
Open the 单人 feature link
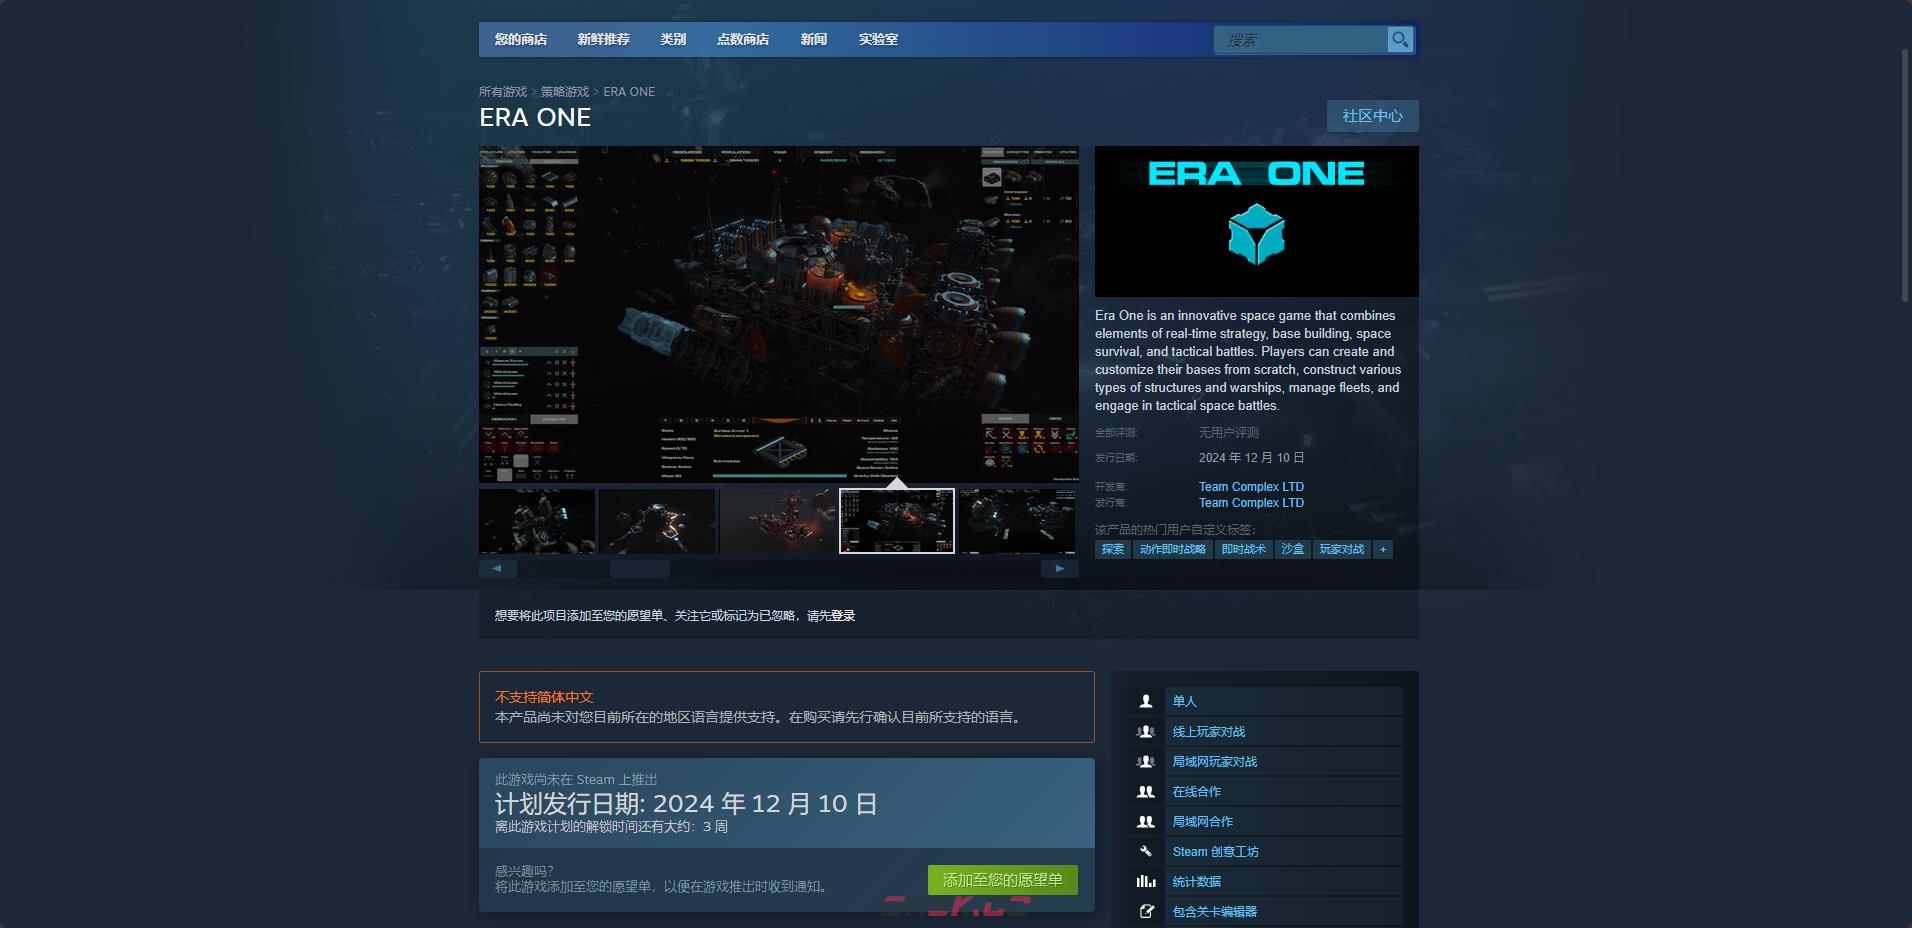click(1185, 701)
